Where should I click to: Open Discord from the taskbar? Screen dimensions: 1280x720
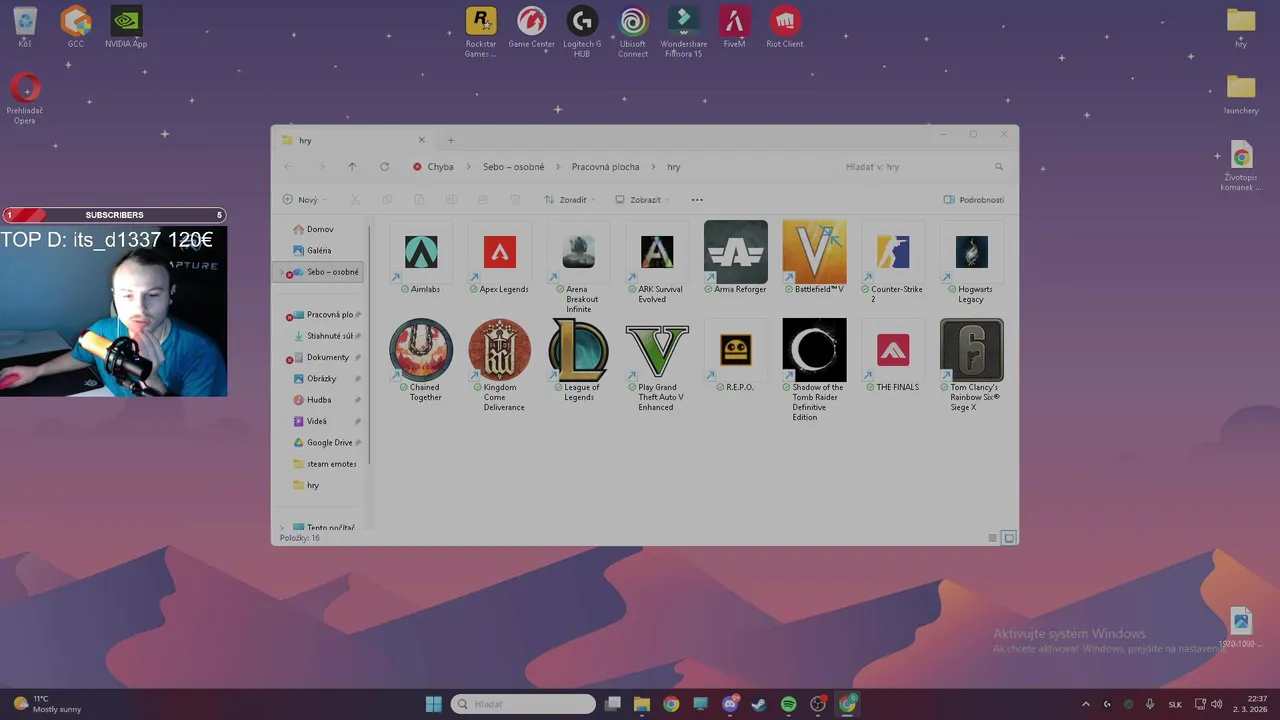tap(730, 704)
